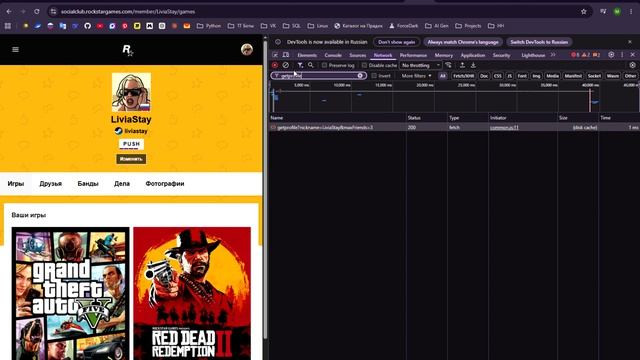Open the Projects bookmarks folder

point(468,26)
